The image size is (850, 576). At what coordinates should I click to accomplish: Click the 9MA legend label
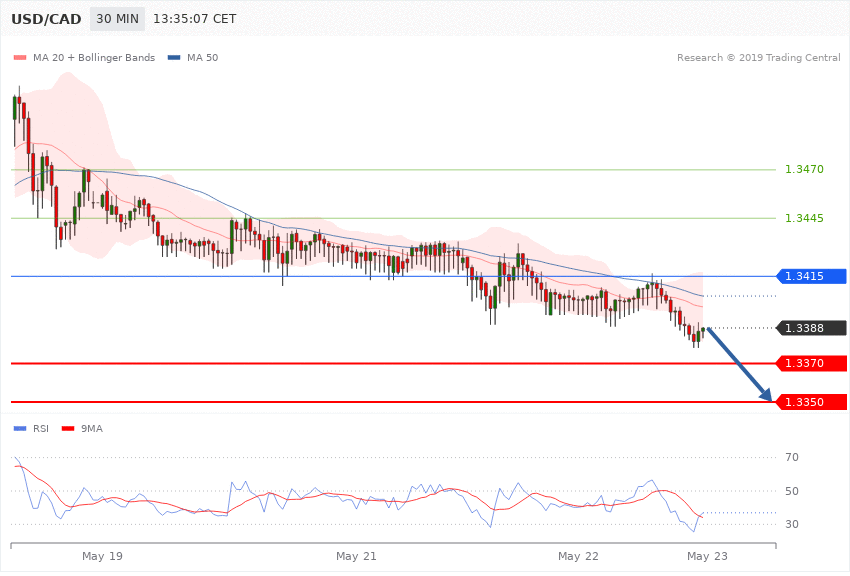[x=92, y=429]
